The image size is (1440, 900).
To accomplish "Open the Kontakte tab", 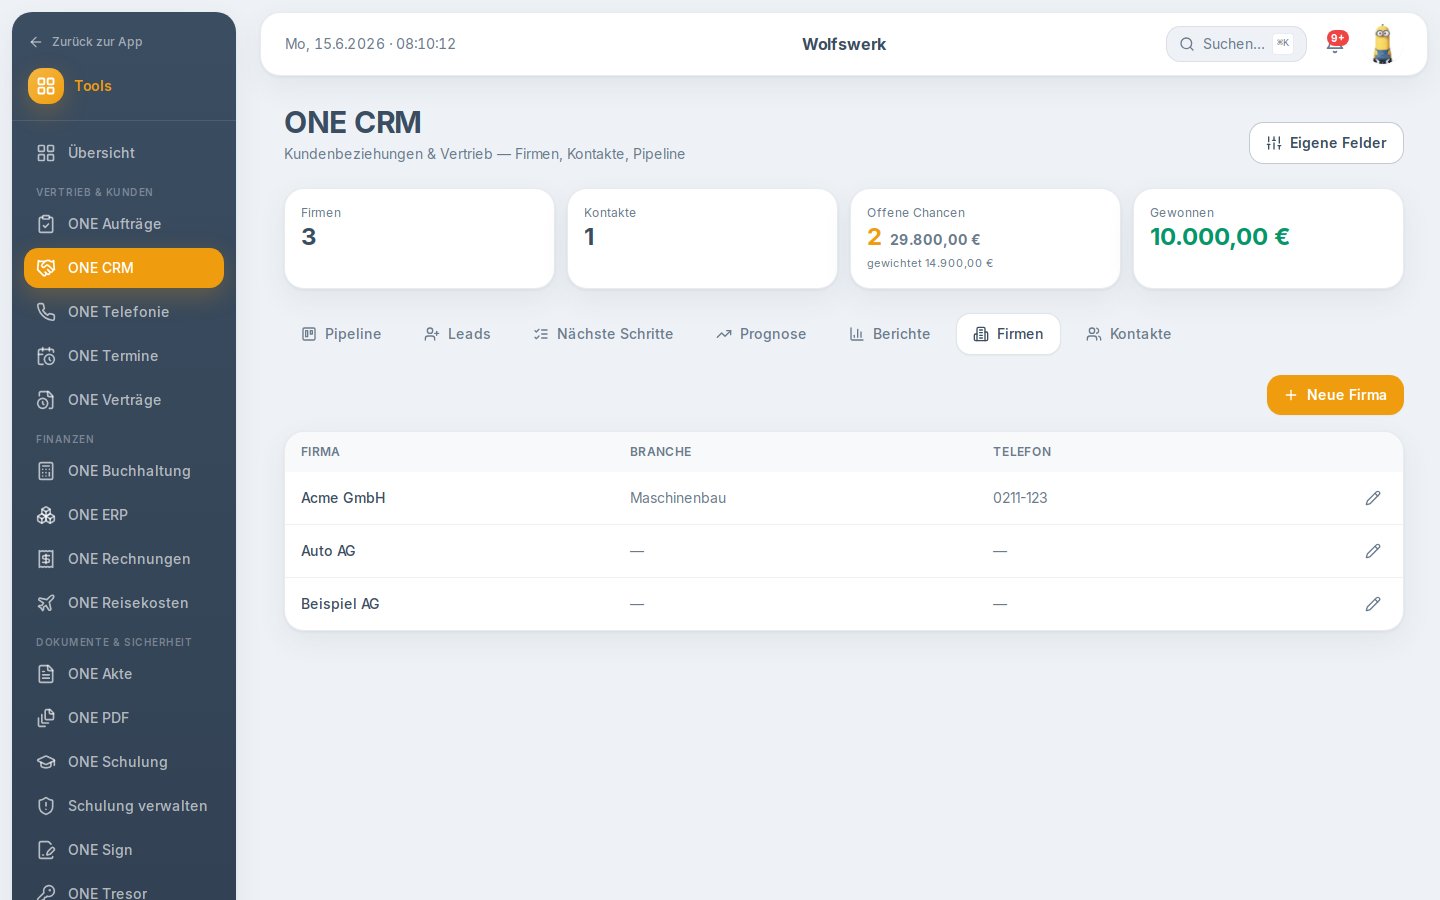I will tap(1129, 334).
